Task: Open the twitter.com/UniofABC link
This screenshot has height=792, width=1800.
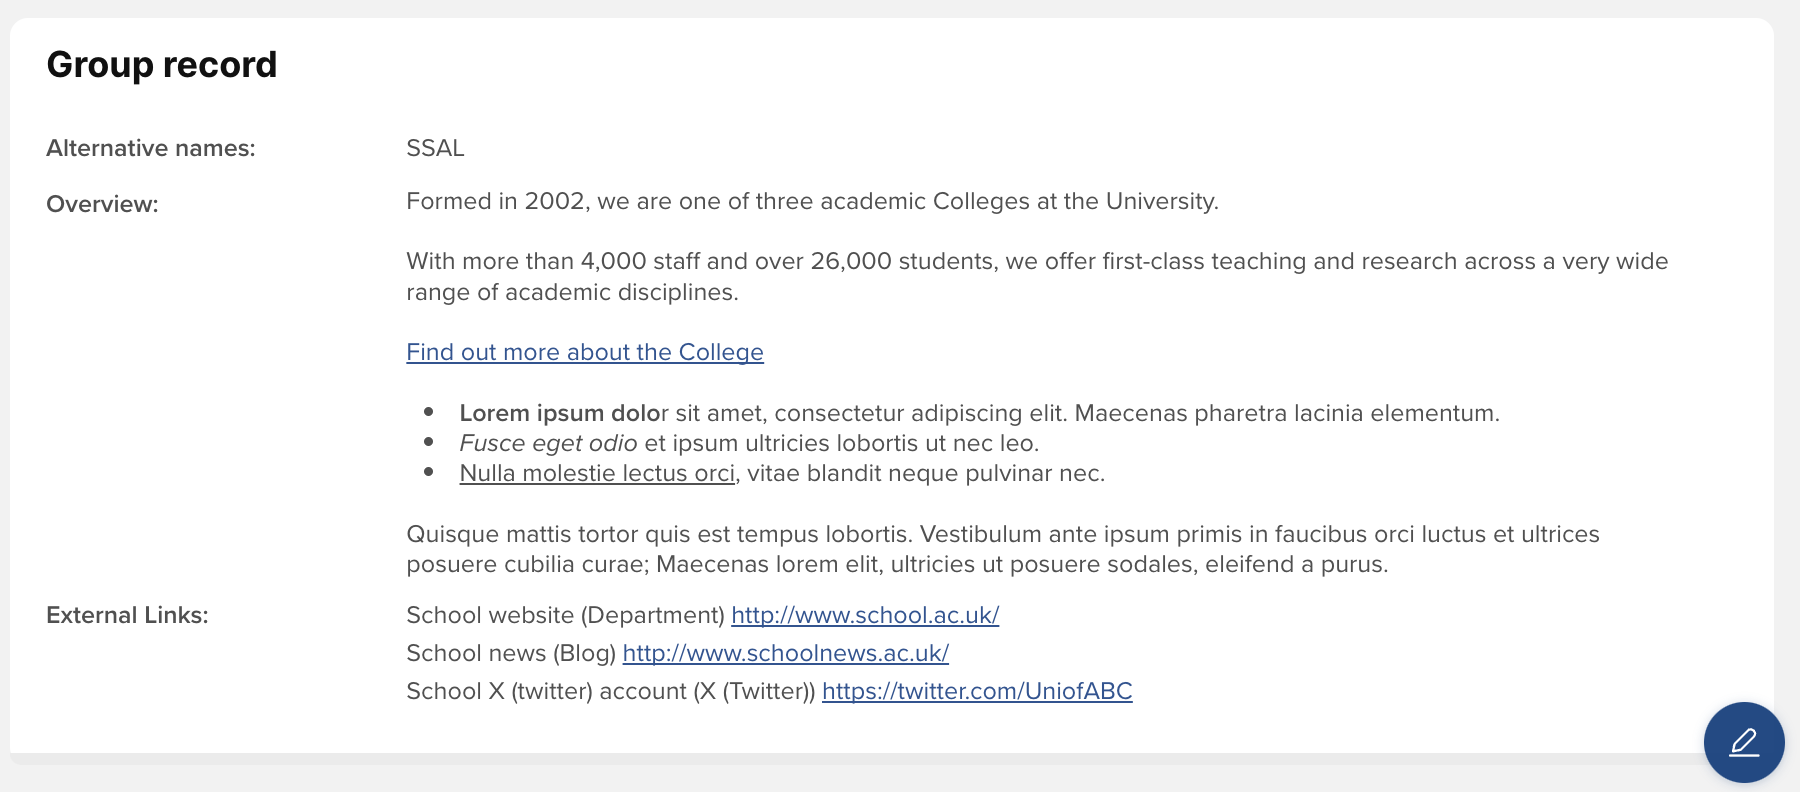Action: coord(976,691)
